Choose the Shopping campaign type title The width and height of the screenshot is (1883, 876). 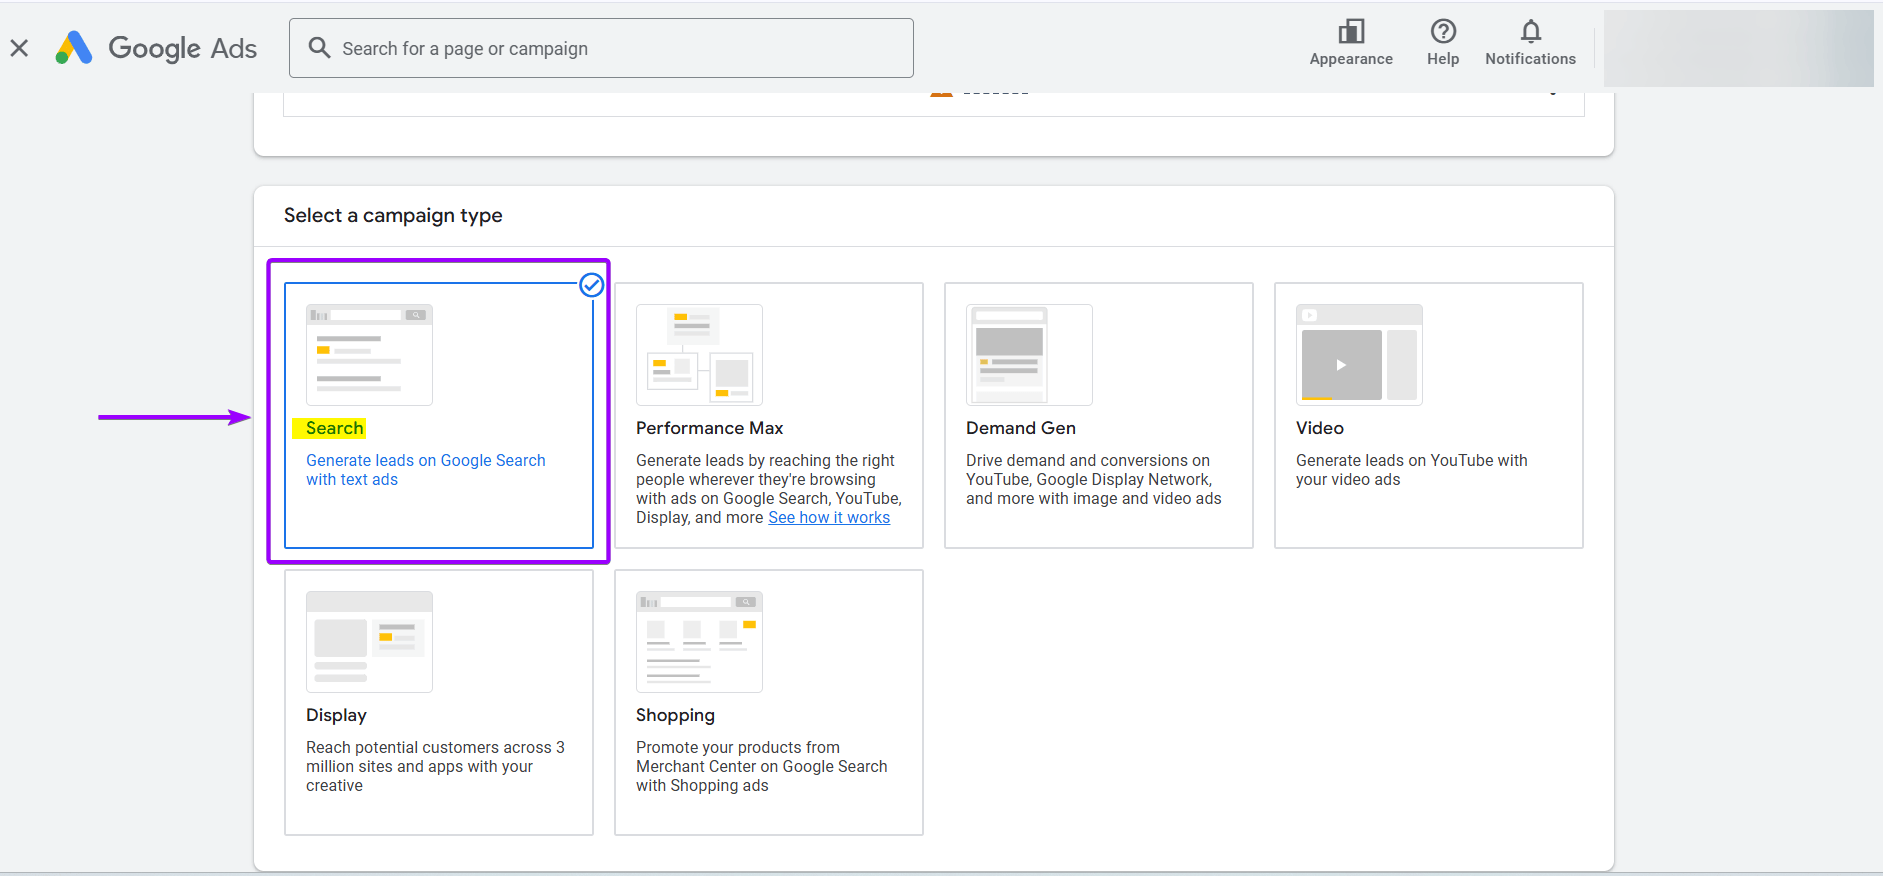675,715
